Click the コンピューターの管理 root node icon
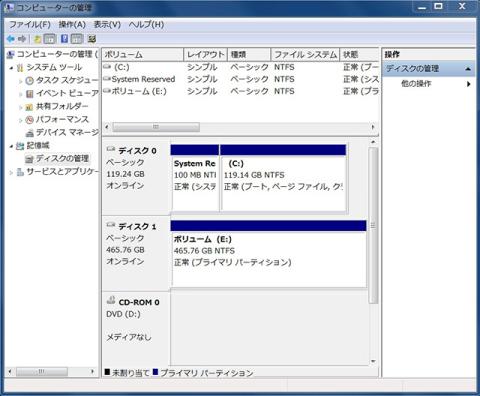The image size is (480, 396). [x=11, y=54]
